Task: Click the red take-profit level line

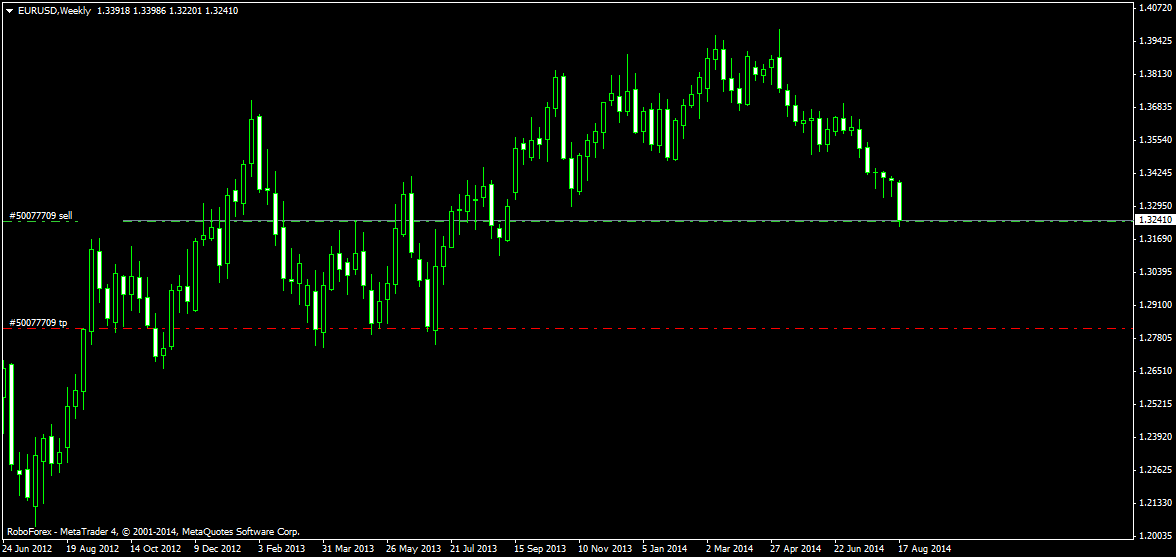Action: (x=566, y=328)
